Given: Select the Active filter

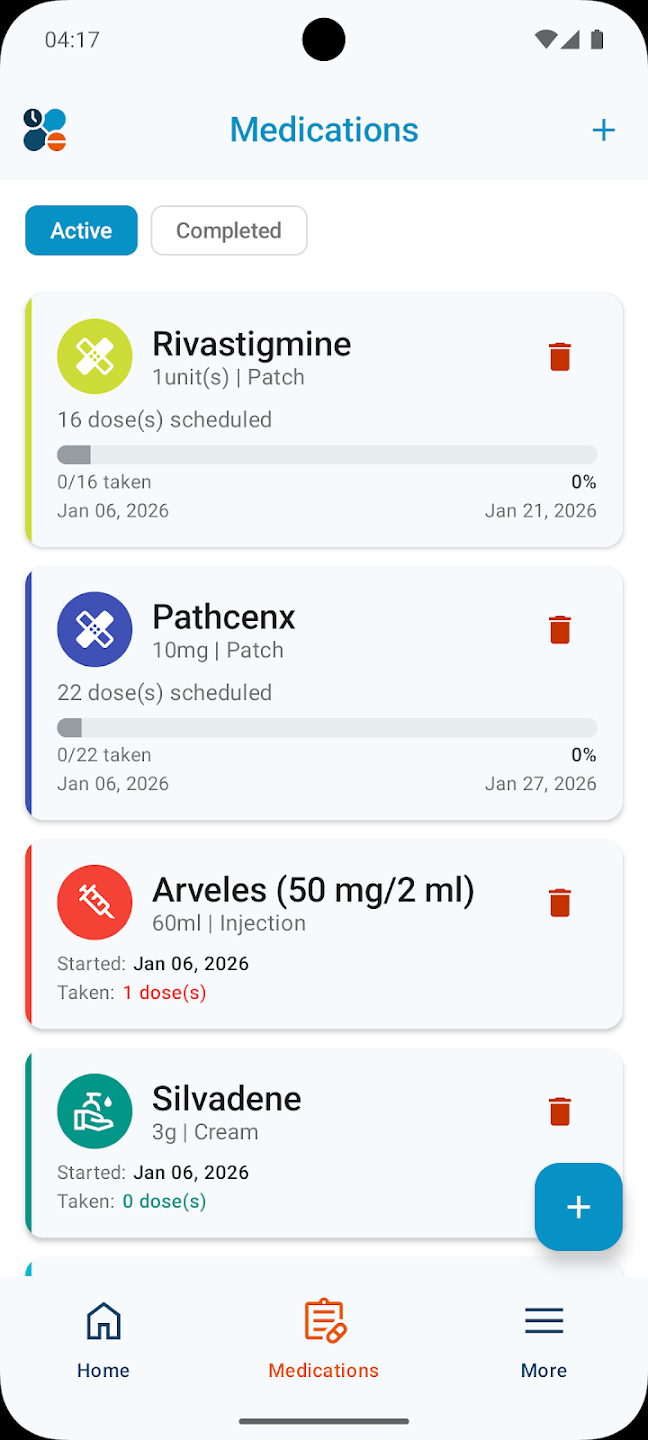Looking at the screenshot, I should 81,230.
